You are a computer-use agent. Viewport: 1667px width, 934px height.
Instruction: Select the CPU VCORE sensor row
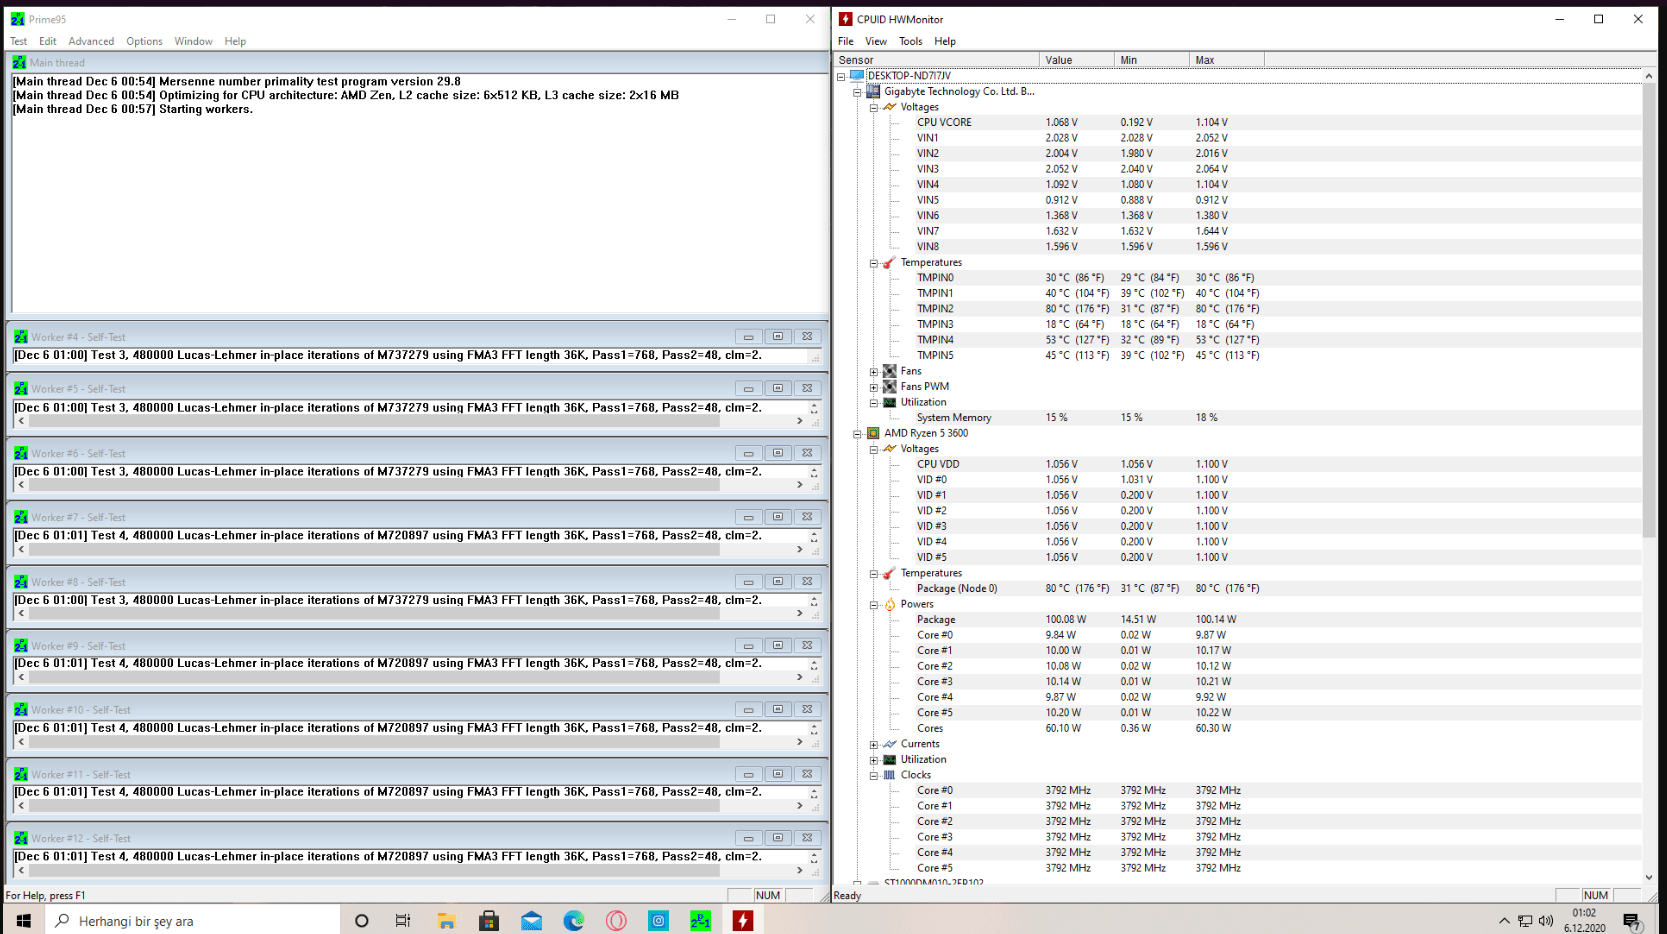point(1240,123)
